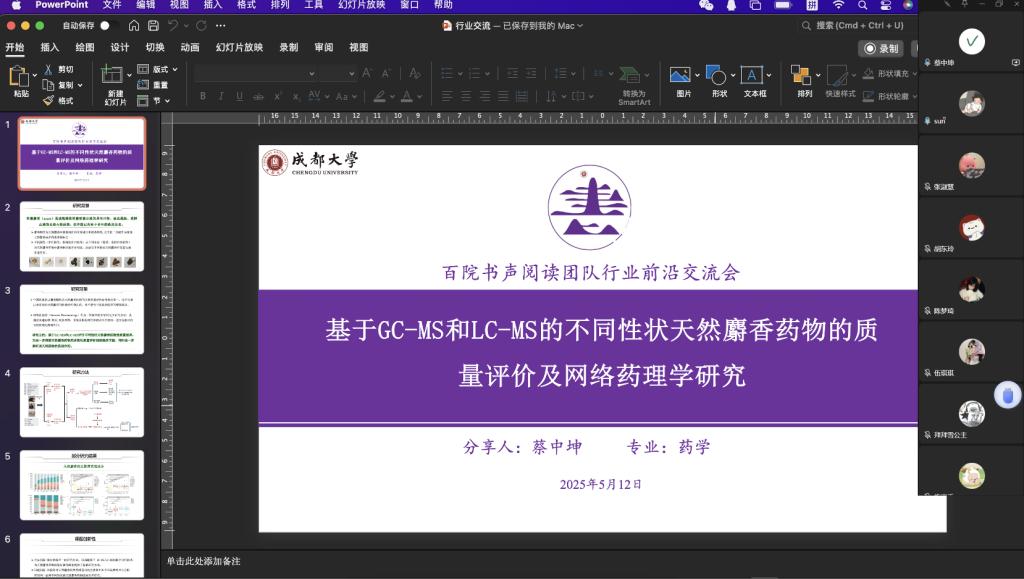Image resolution: width=1024 pixels, height=579 pixels.
Task: Click the Cut scissors icon
Action: point(48,70)
